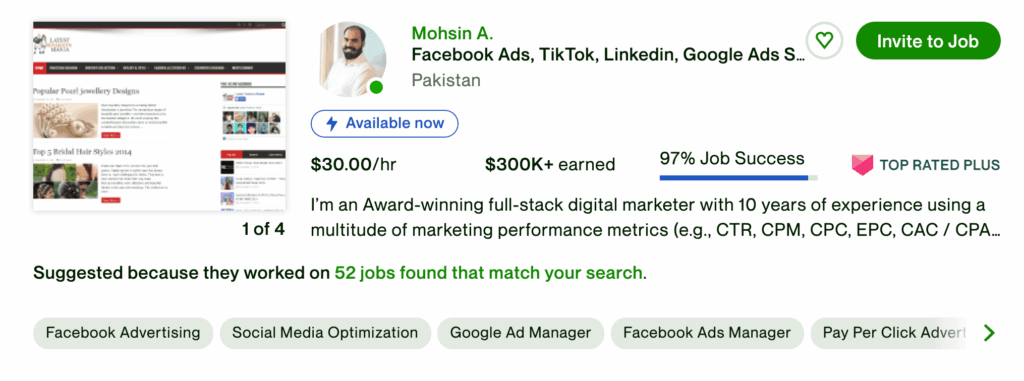Click the Invite to Job button
This screenshot has height=381, width=1024.
coord(927,41)
